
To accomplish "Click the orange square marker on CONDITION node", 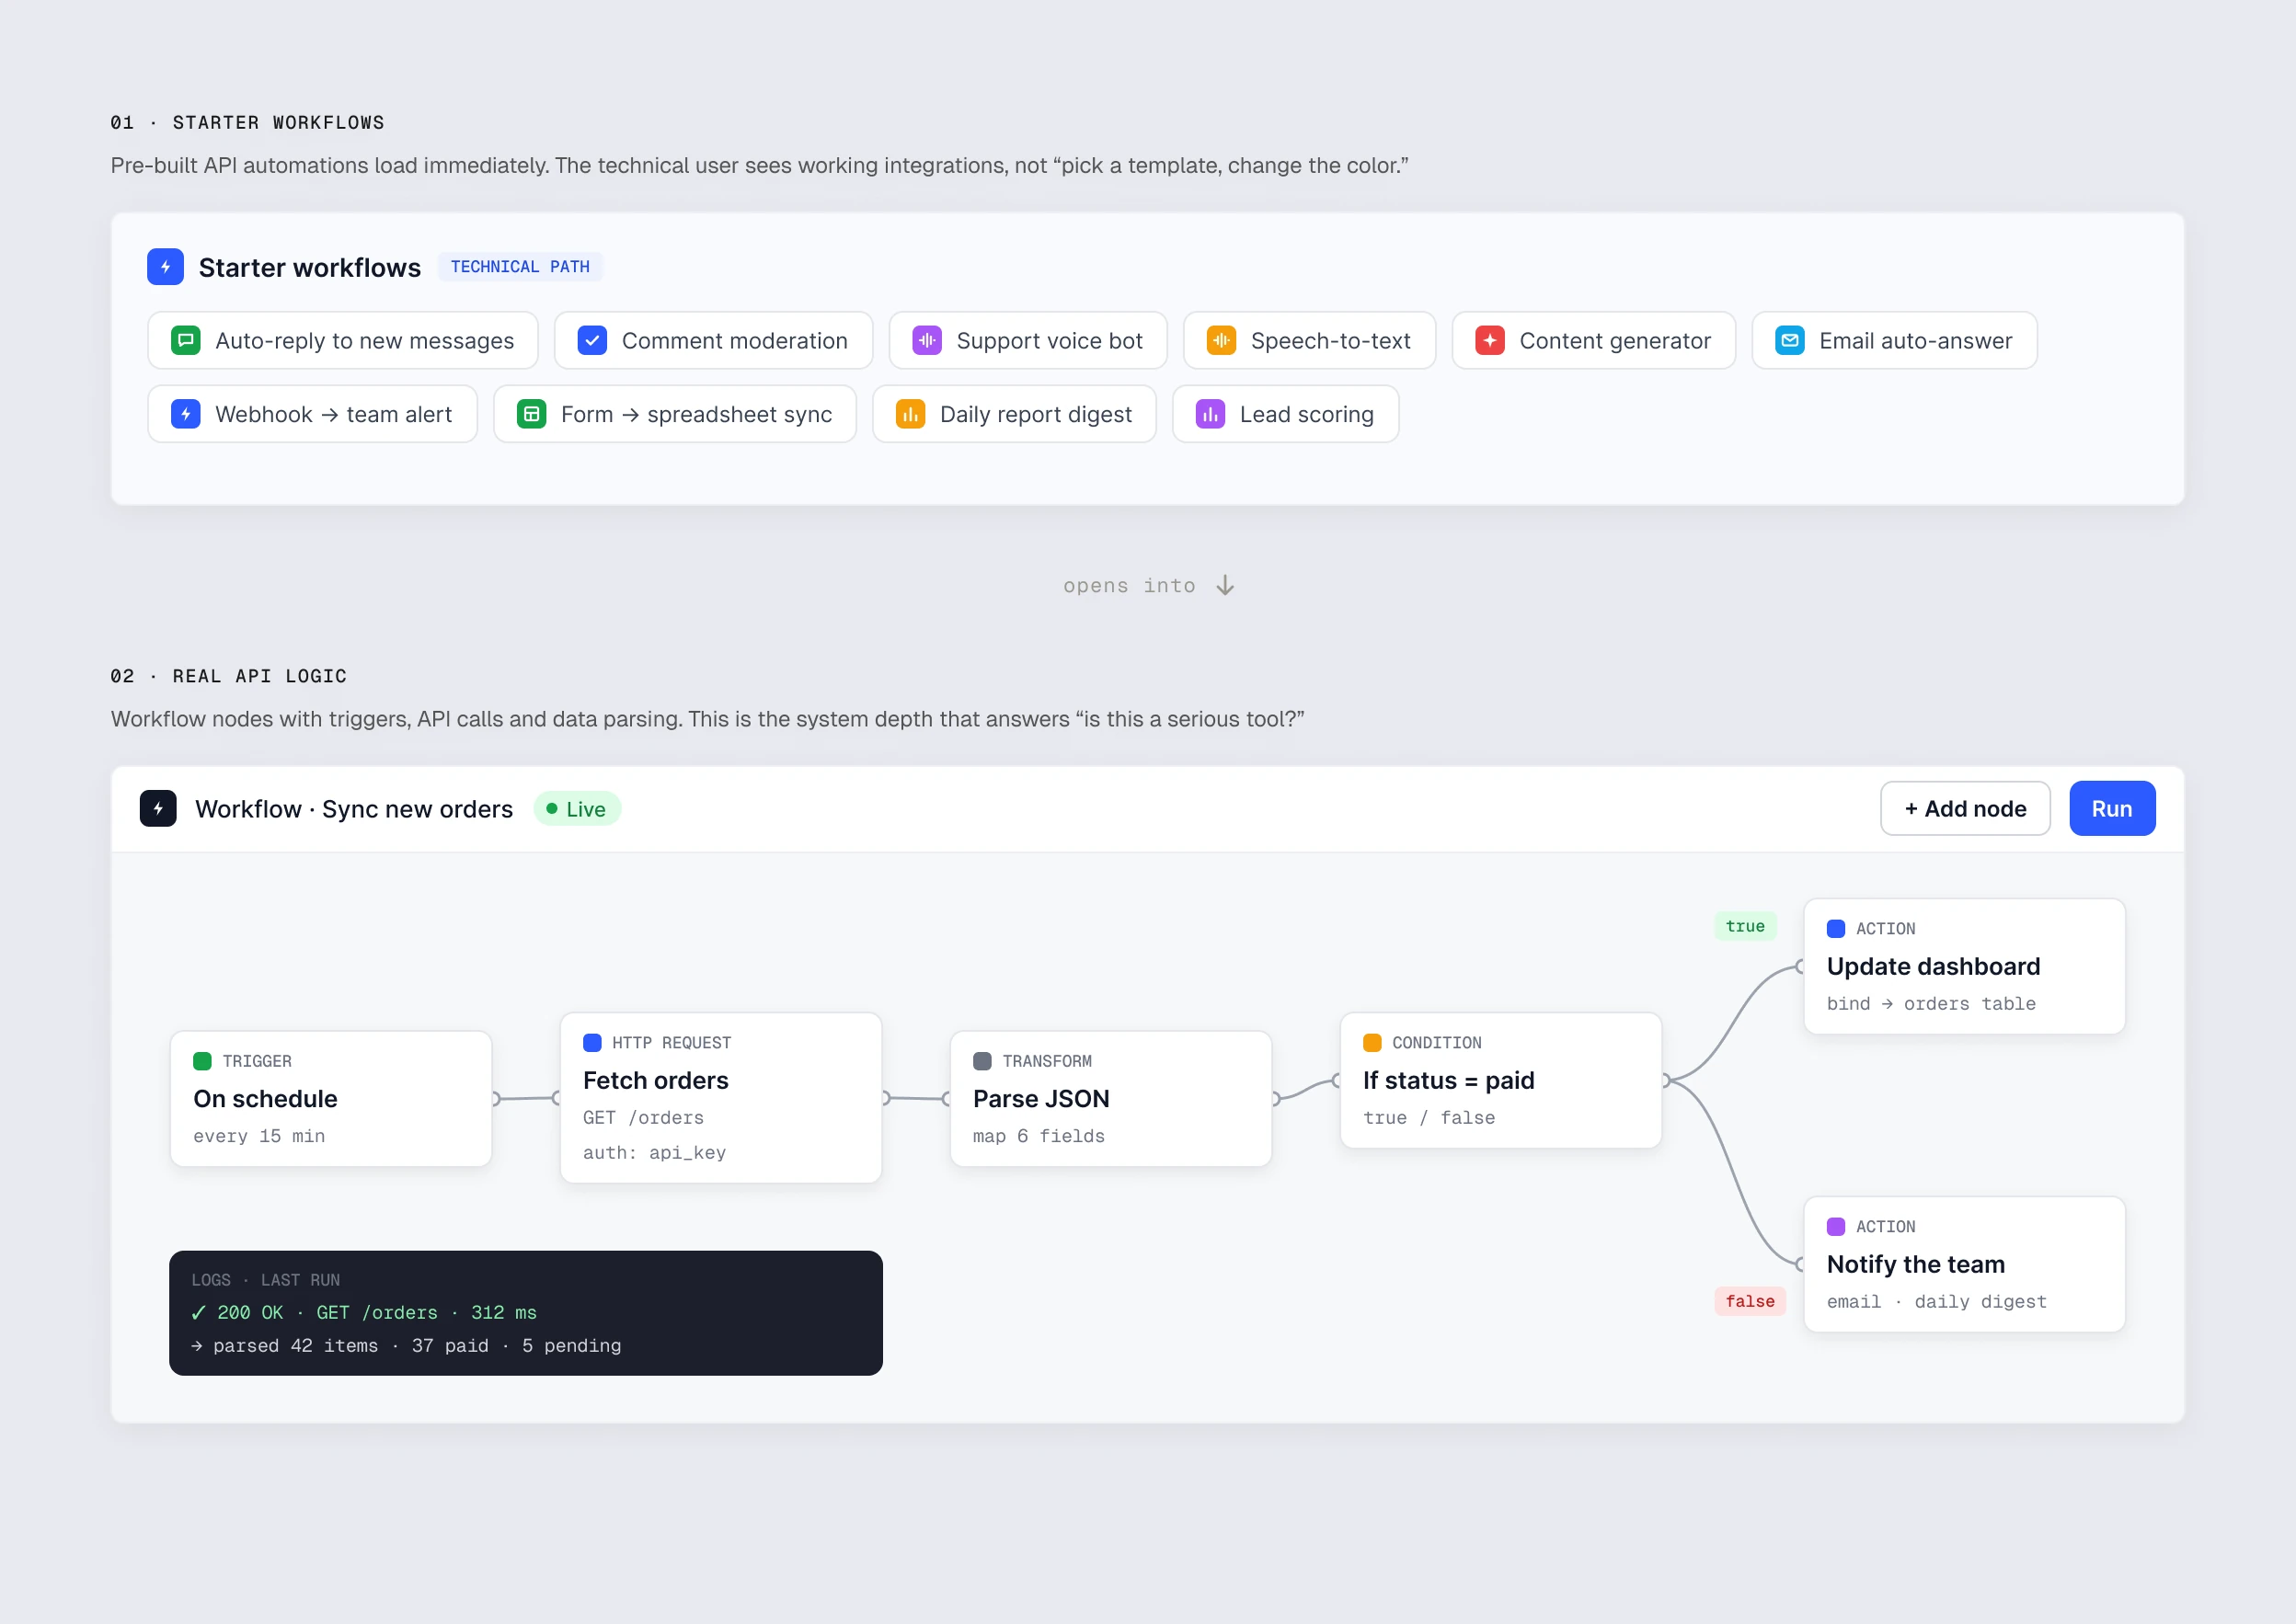I will [x=1372, y=1043].
